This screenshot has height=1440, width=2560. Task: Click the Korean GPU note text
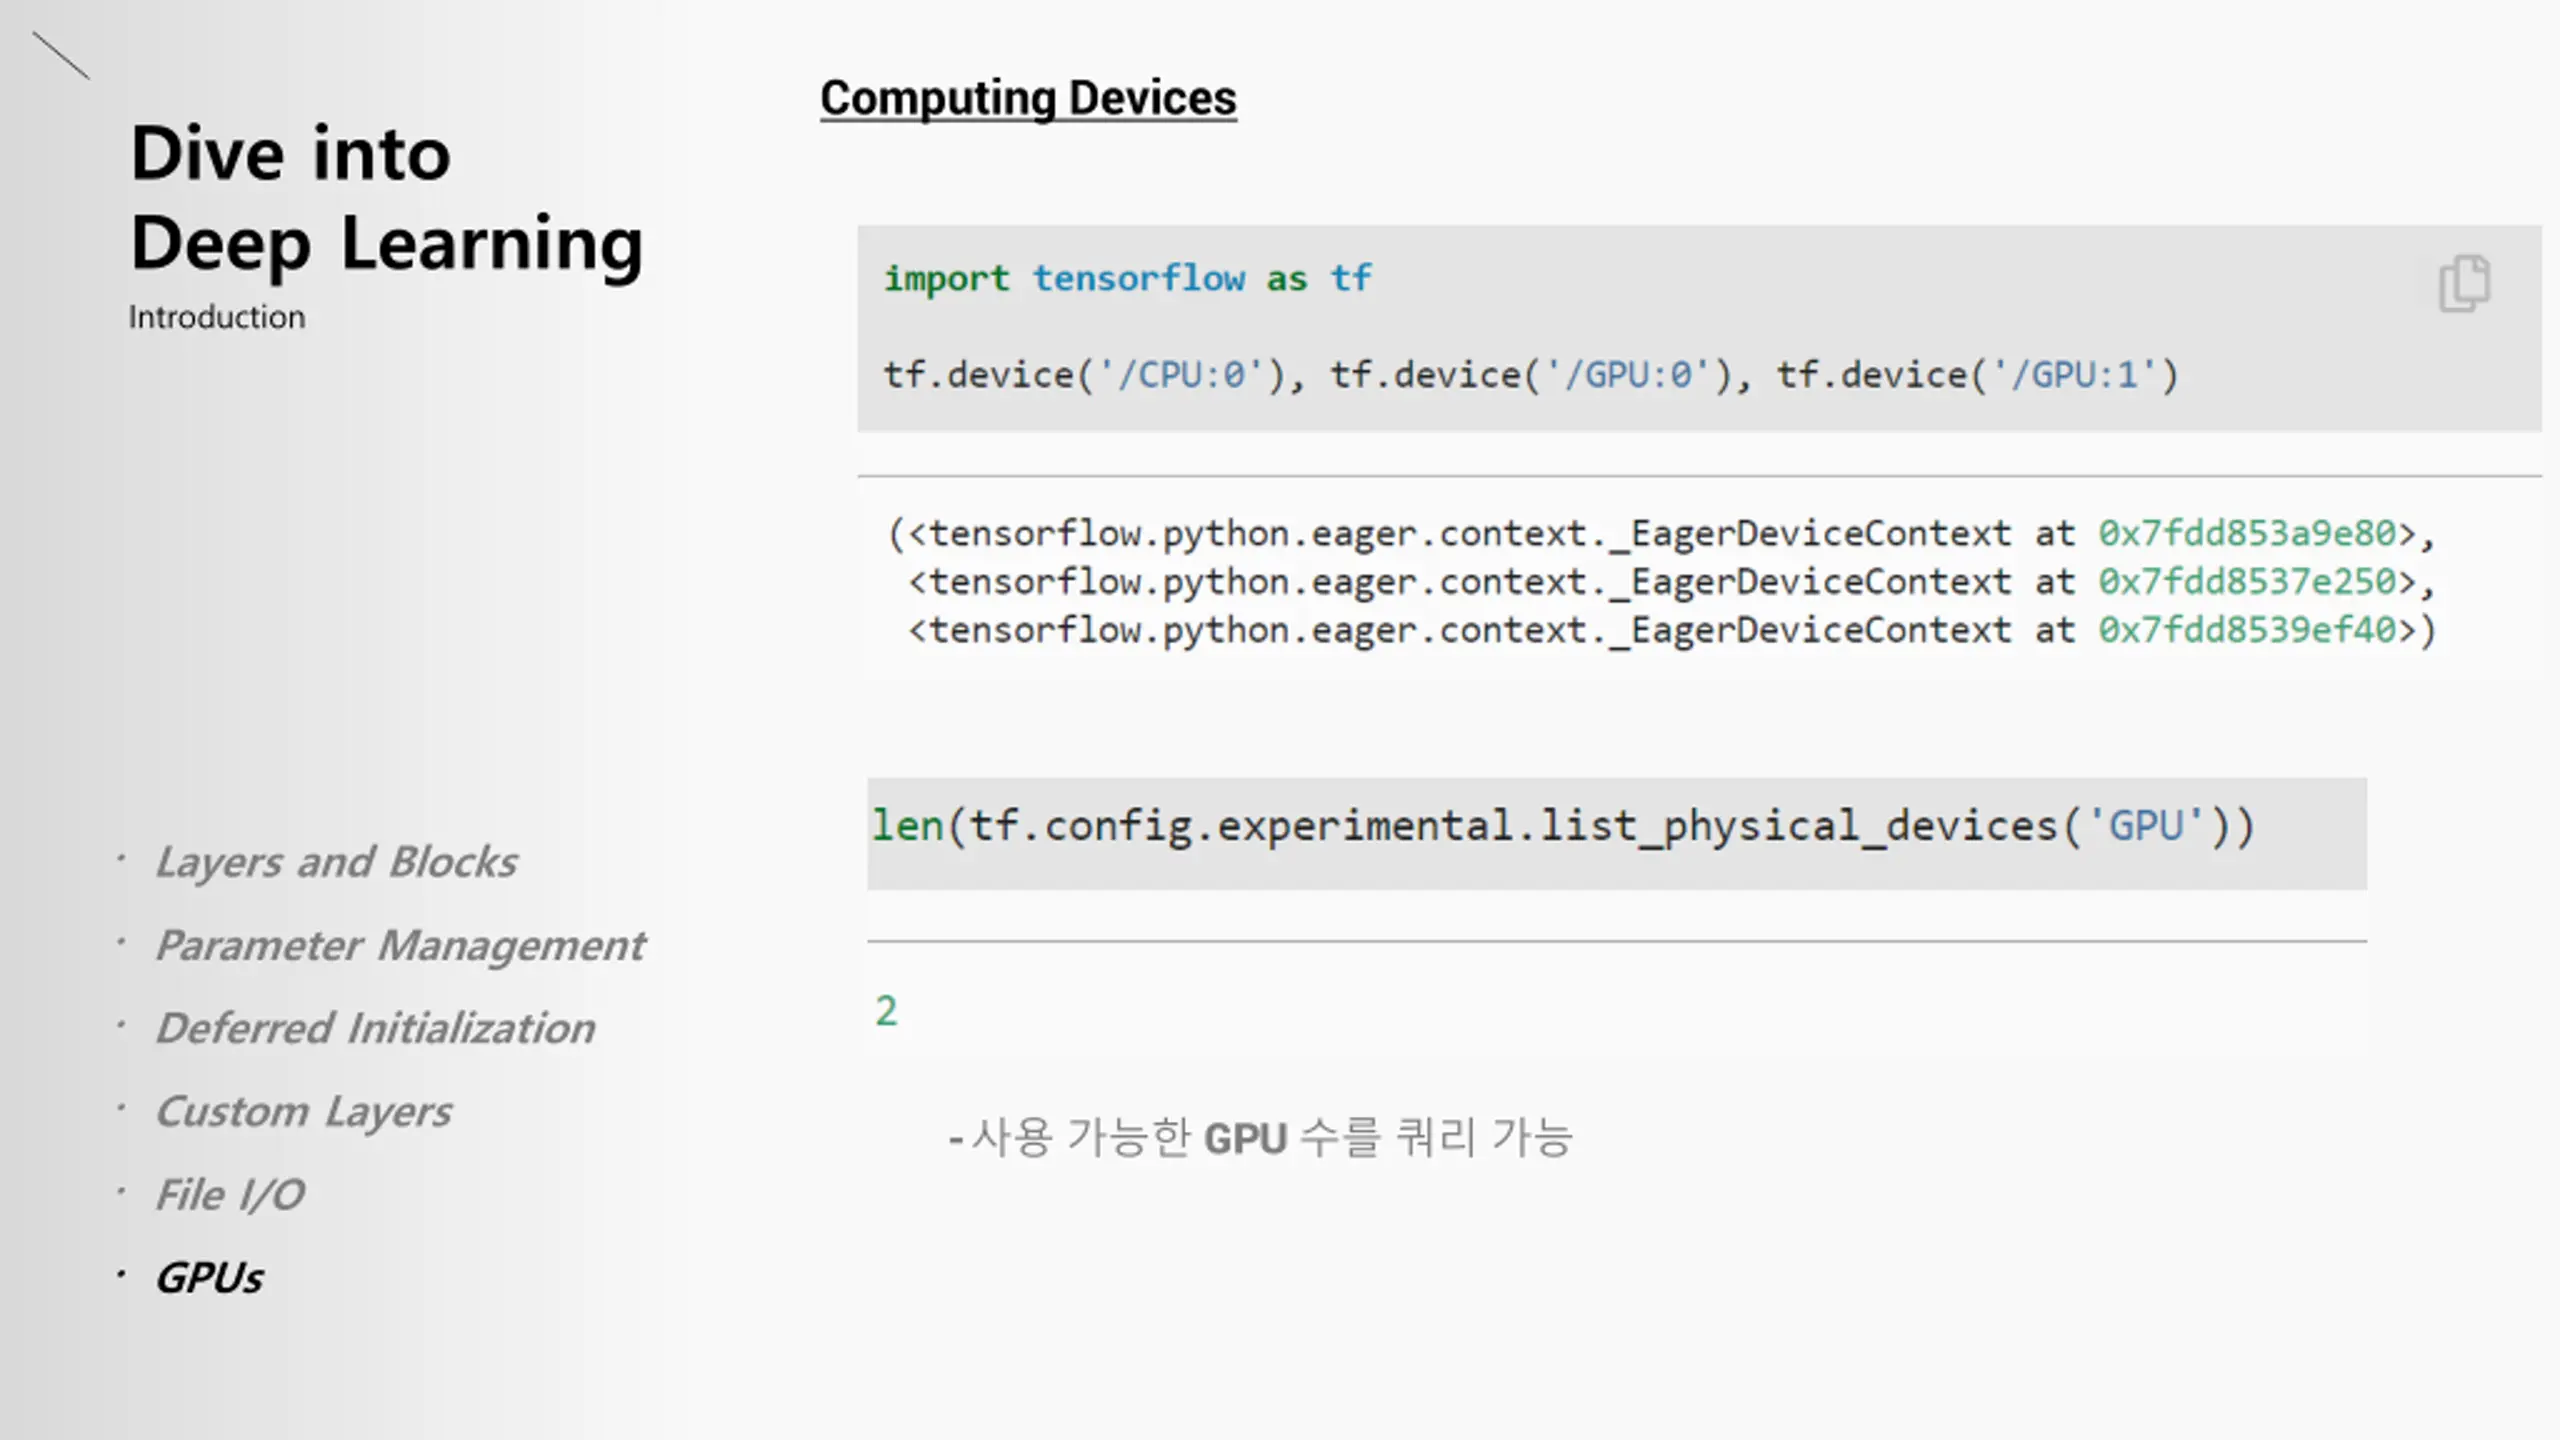[1260, 1138]
